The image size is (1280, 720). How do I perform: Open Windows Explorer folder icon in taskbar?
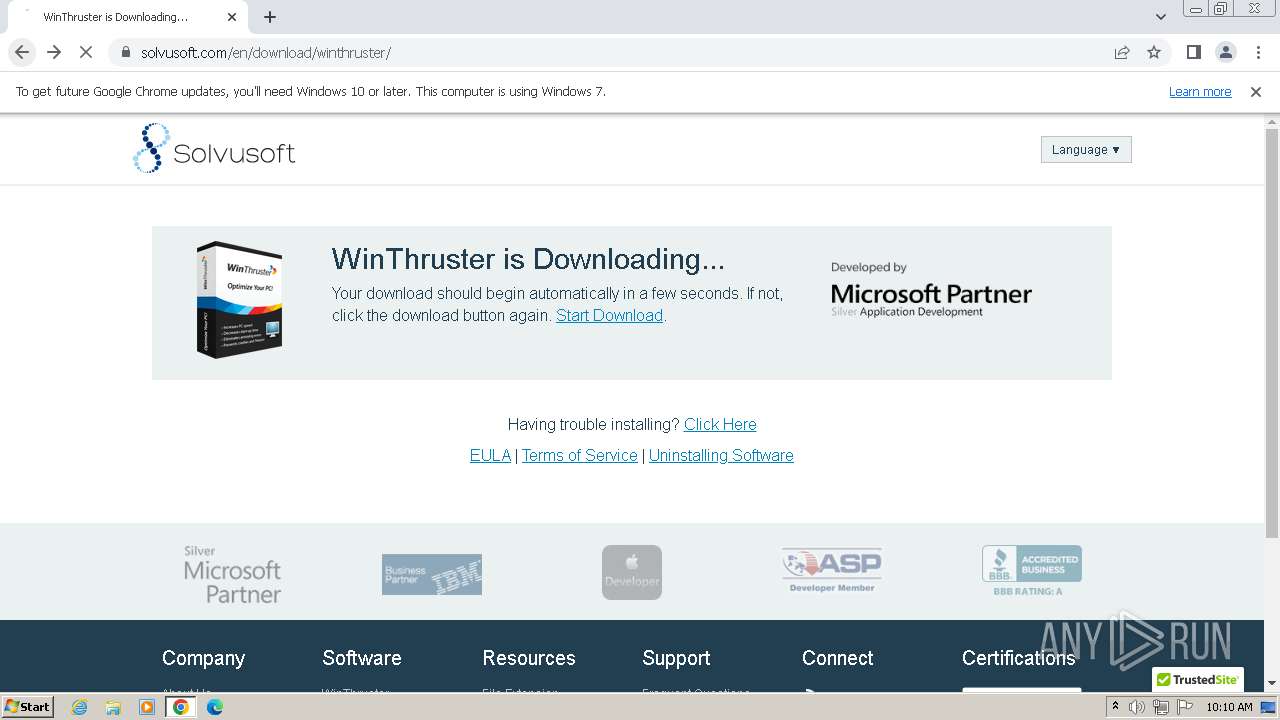pos(113,707)
